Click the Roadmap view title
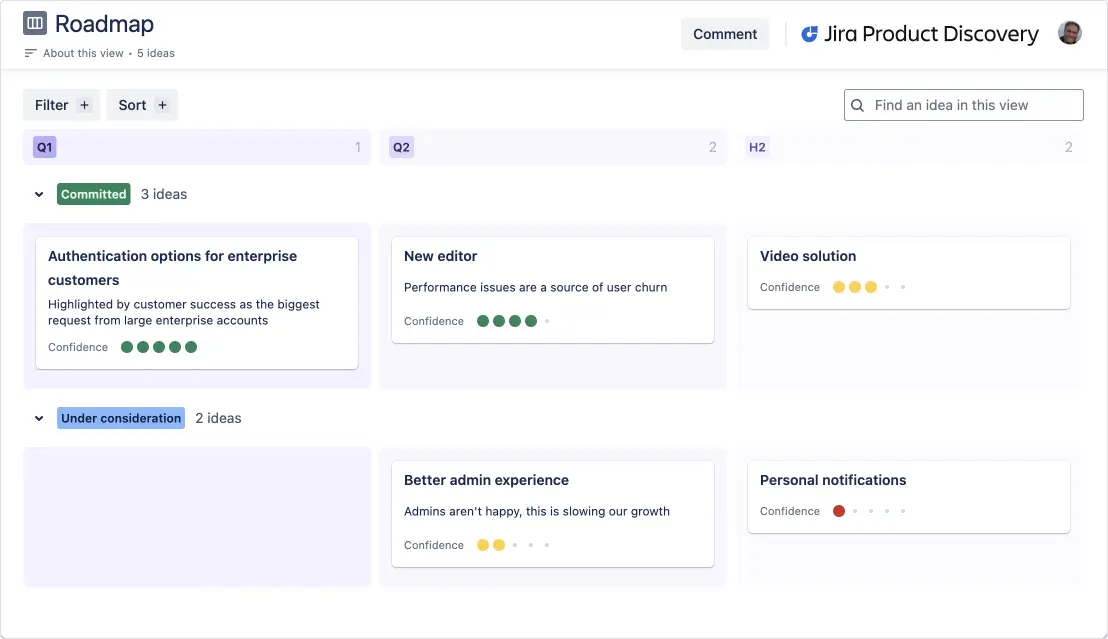Screen dimensions: 1108x639 point(105,23)
